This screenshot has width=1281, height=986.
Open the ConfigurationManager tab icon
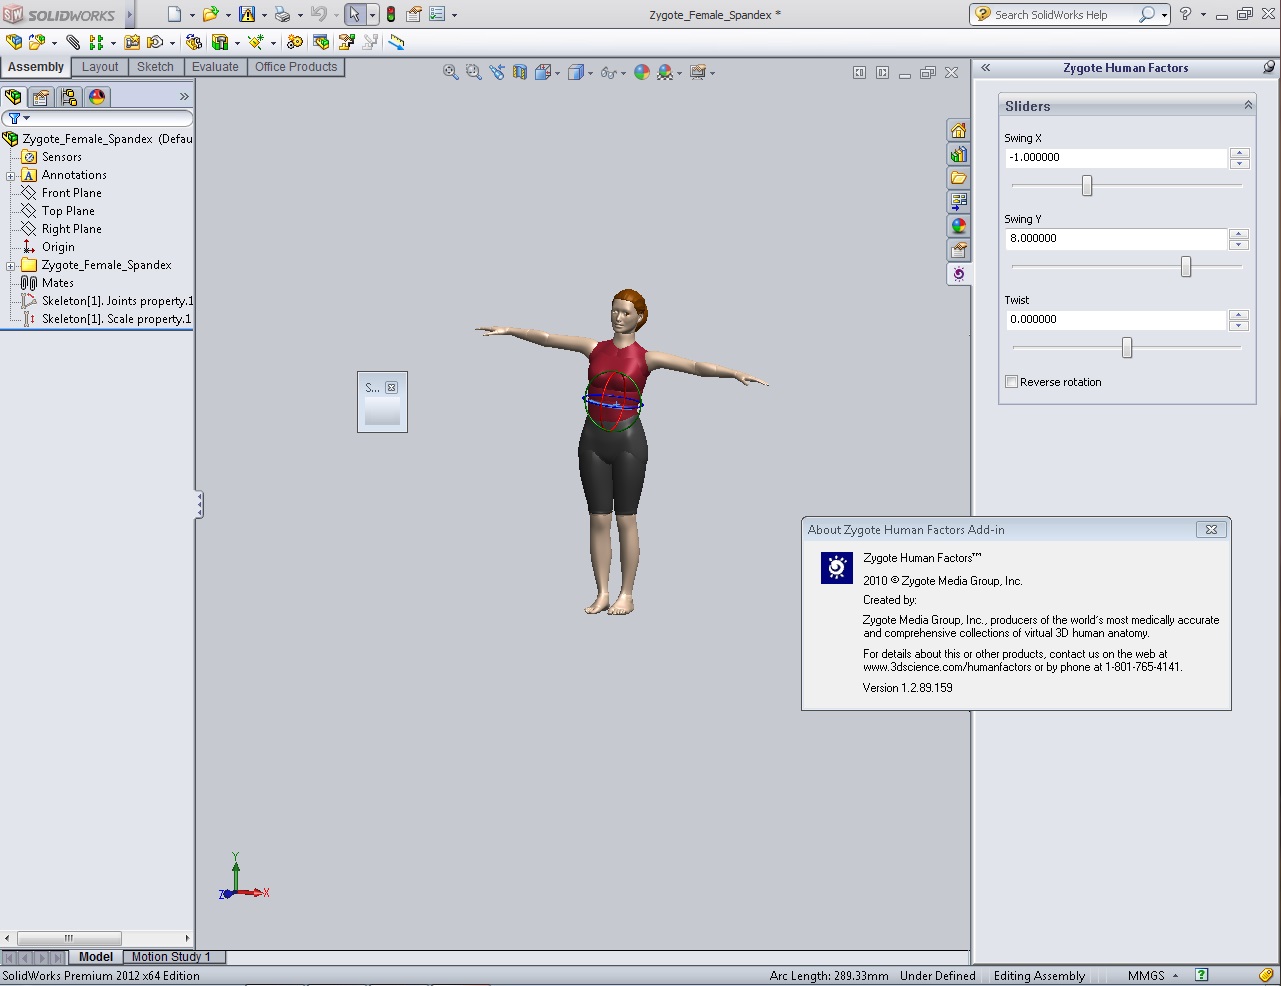pyautogui.click(x=69, y=97)
